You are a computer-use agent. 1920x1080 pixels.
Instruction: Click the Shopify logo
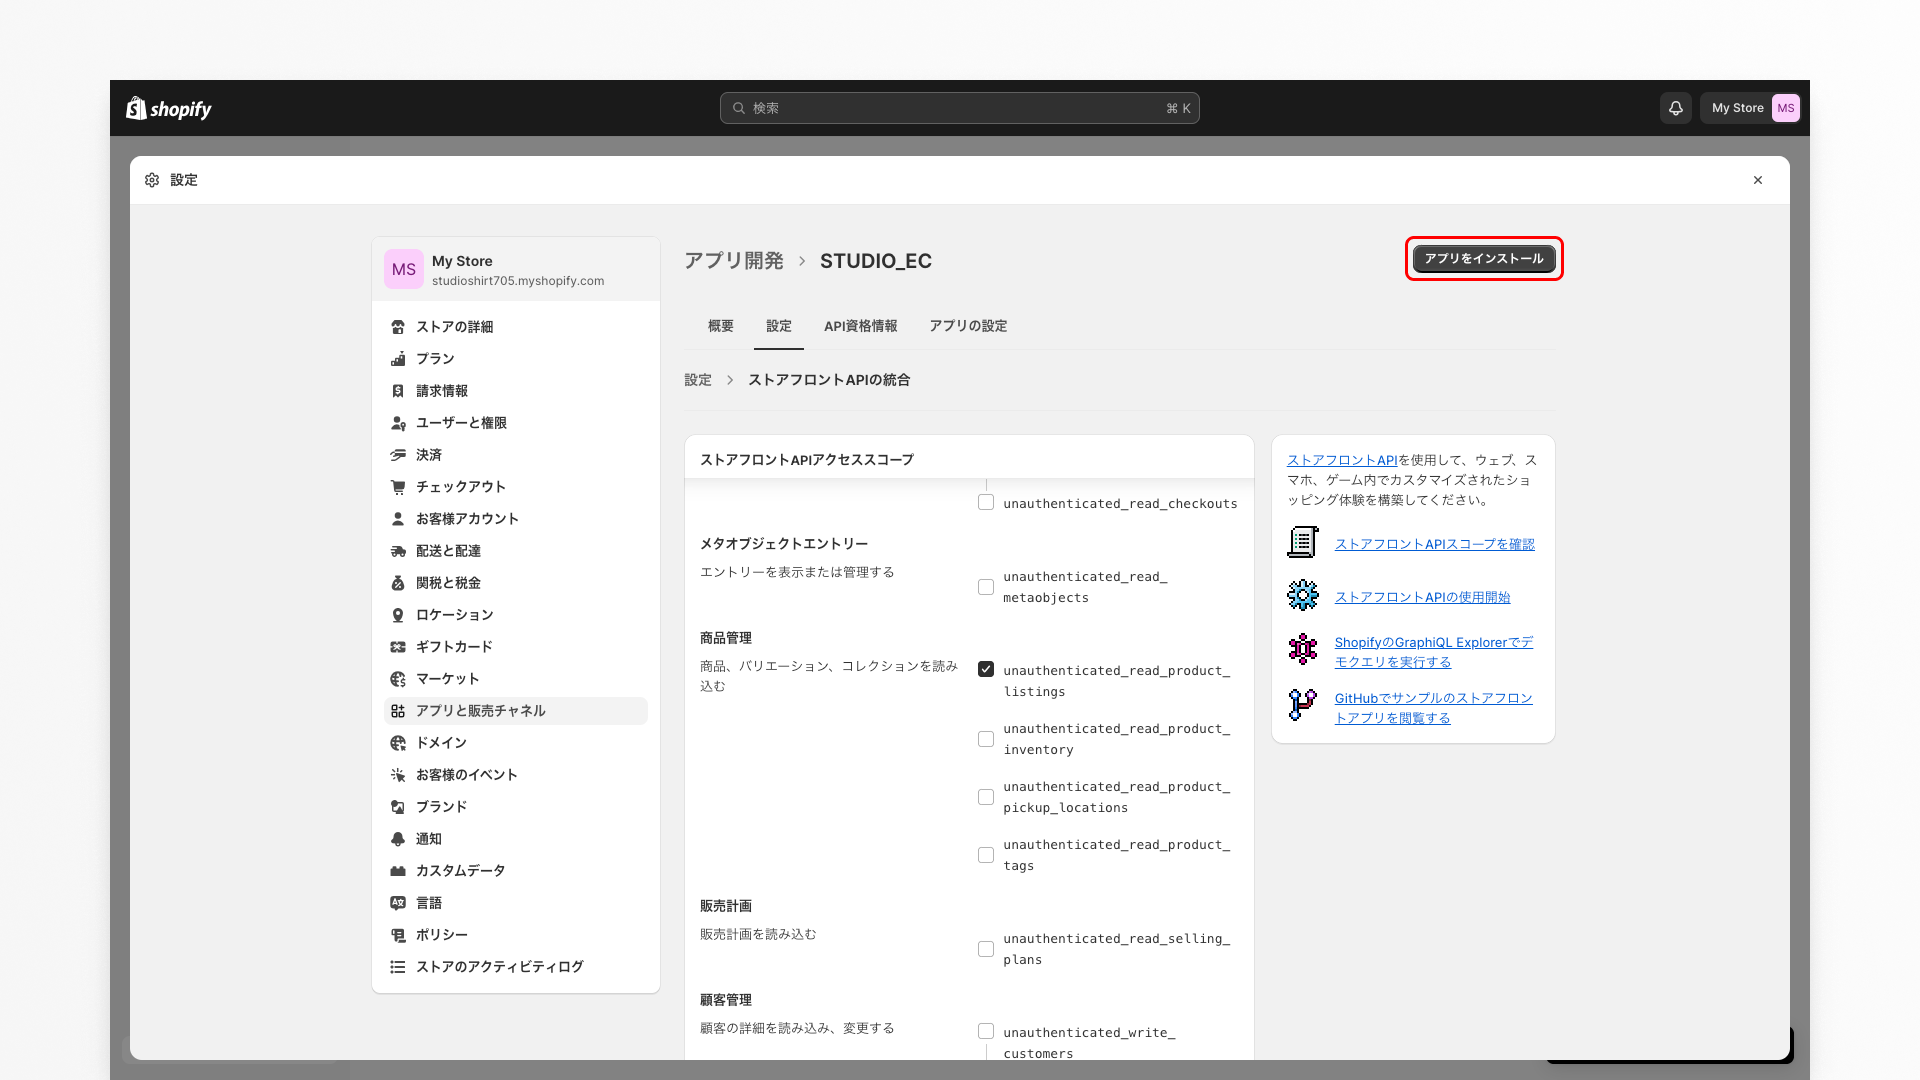pos(169,108)
